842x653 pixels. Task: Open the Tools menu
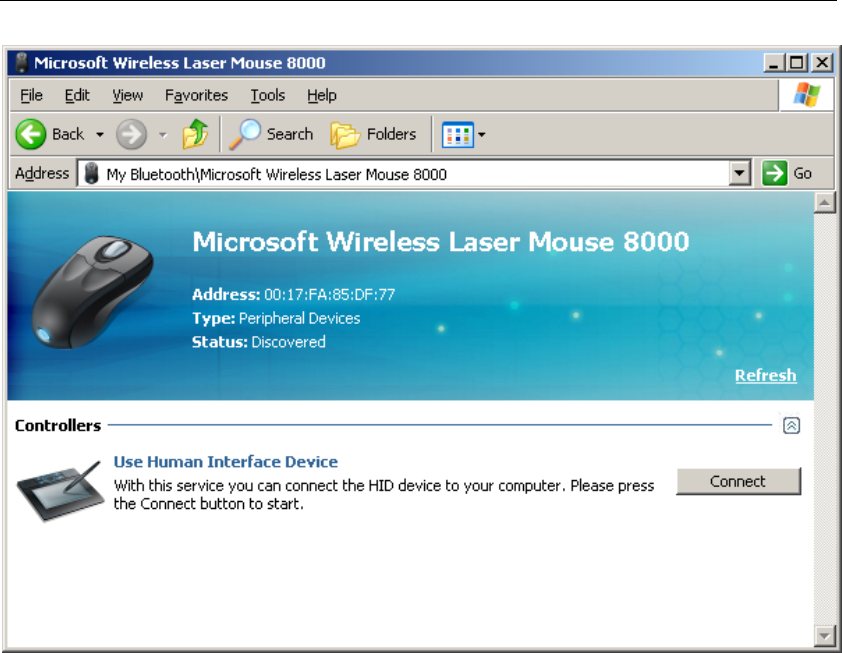click(x=267, y=95)
